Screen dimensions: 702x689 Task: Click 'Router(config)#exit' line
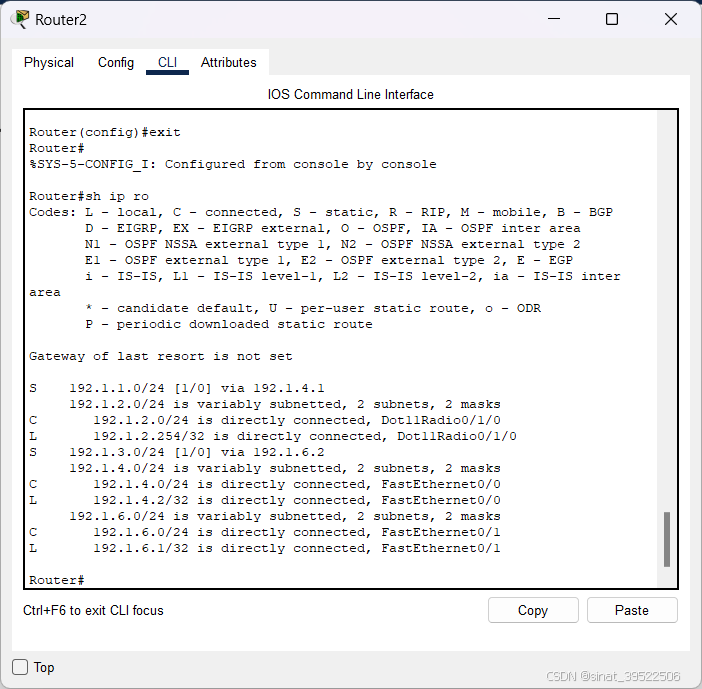105,132
